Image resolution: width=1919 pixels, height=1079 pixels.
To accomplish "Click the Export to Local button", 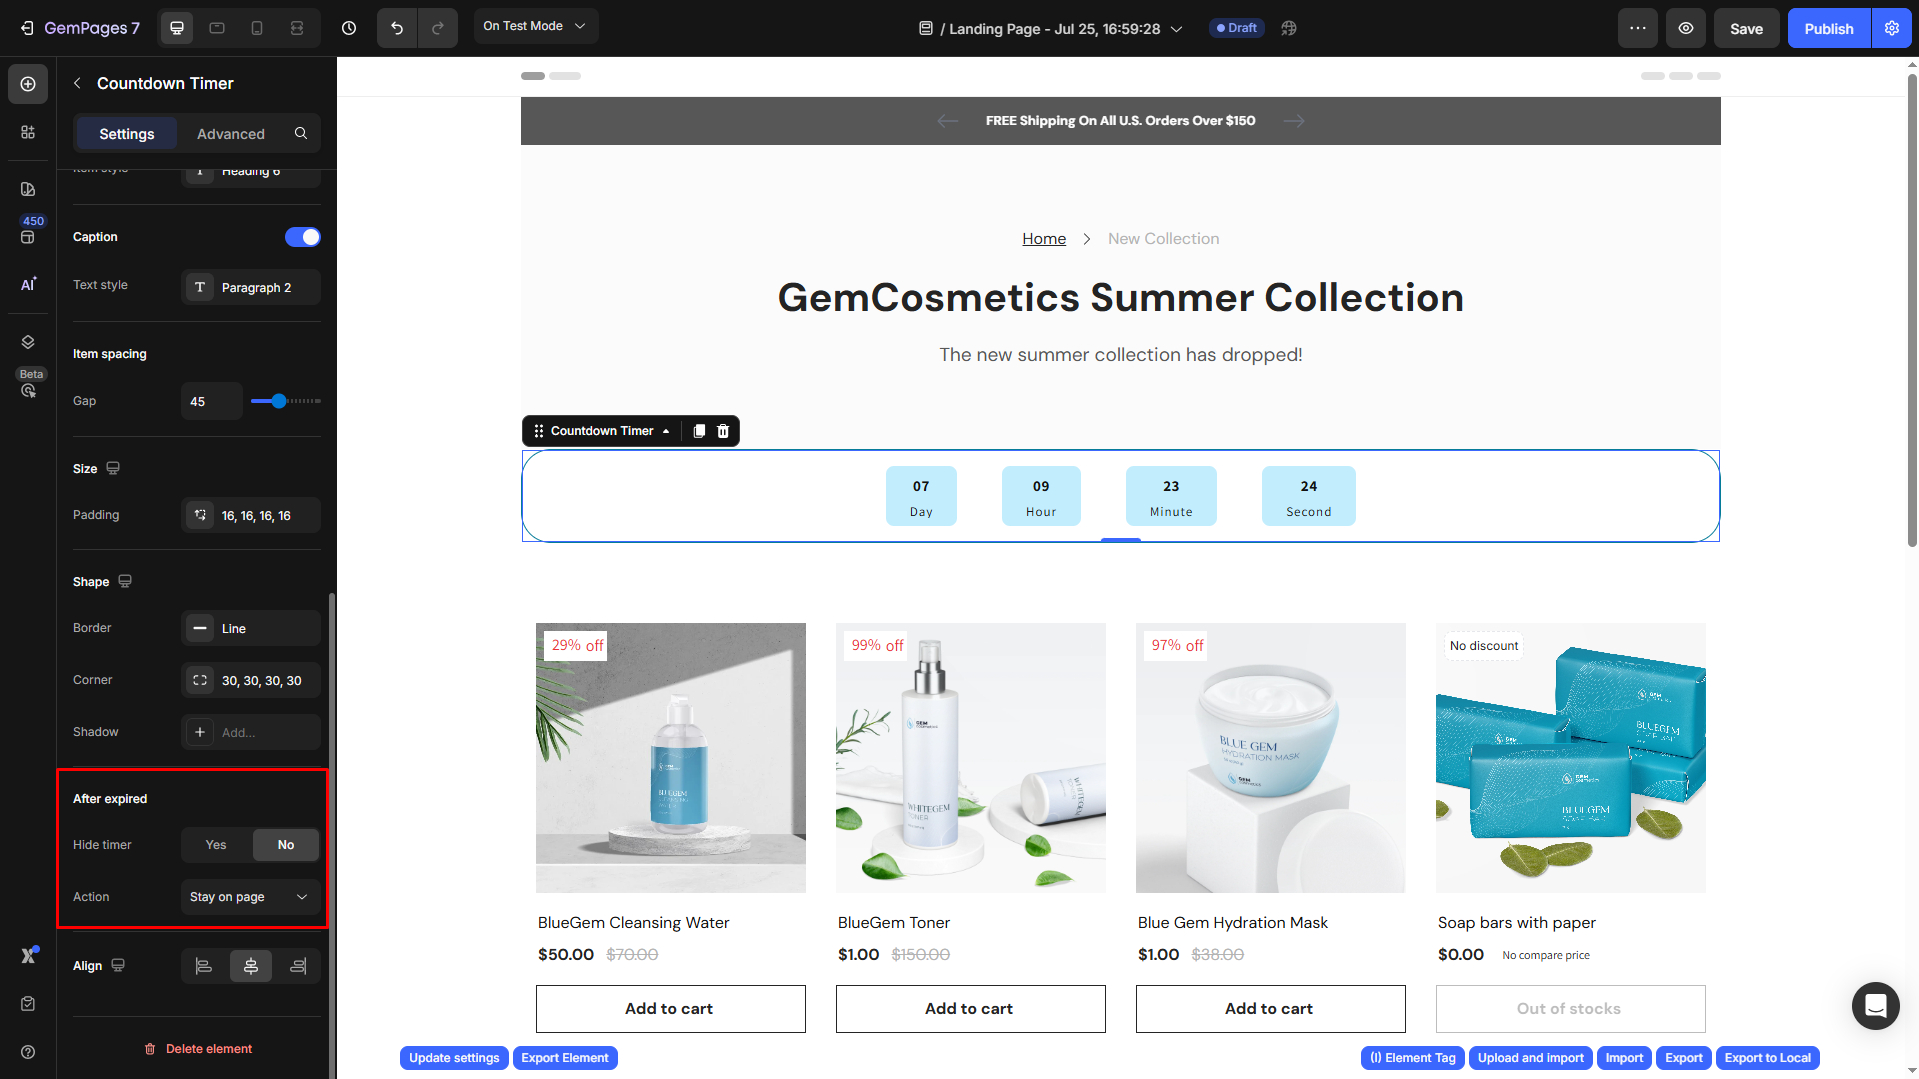I will [1768, 1058].
